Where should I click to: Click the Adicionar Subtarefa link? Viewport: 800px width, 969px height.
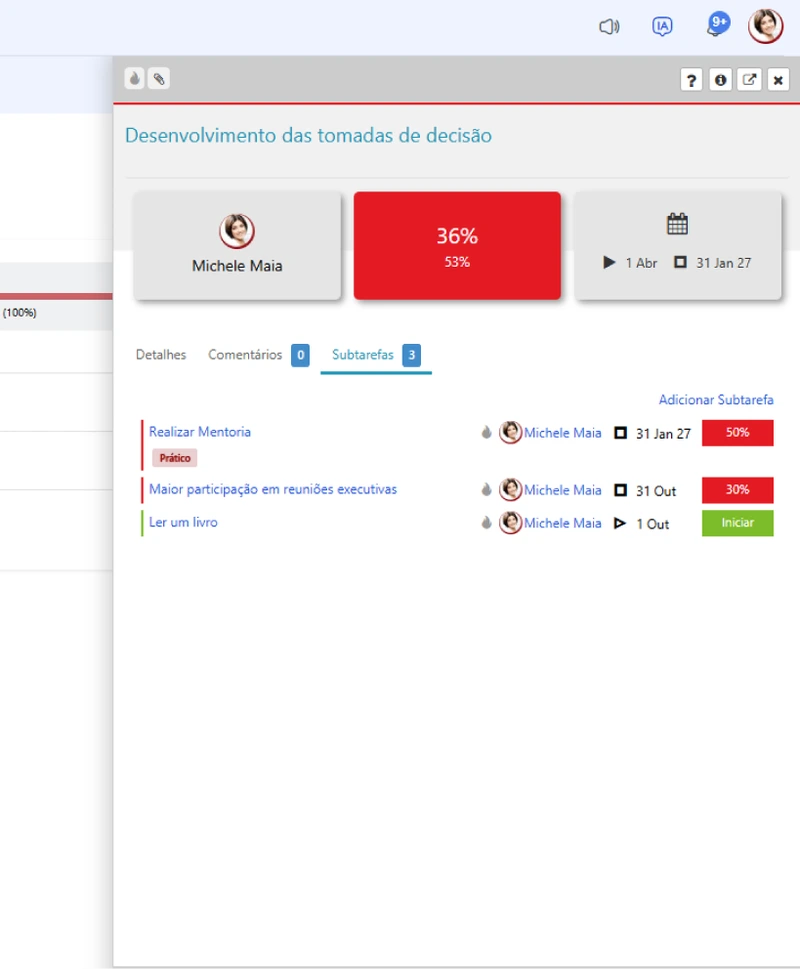click(x=716, y=400)
